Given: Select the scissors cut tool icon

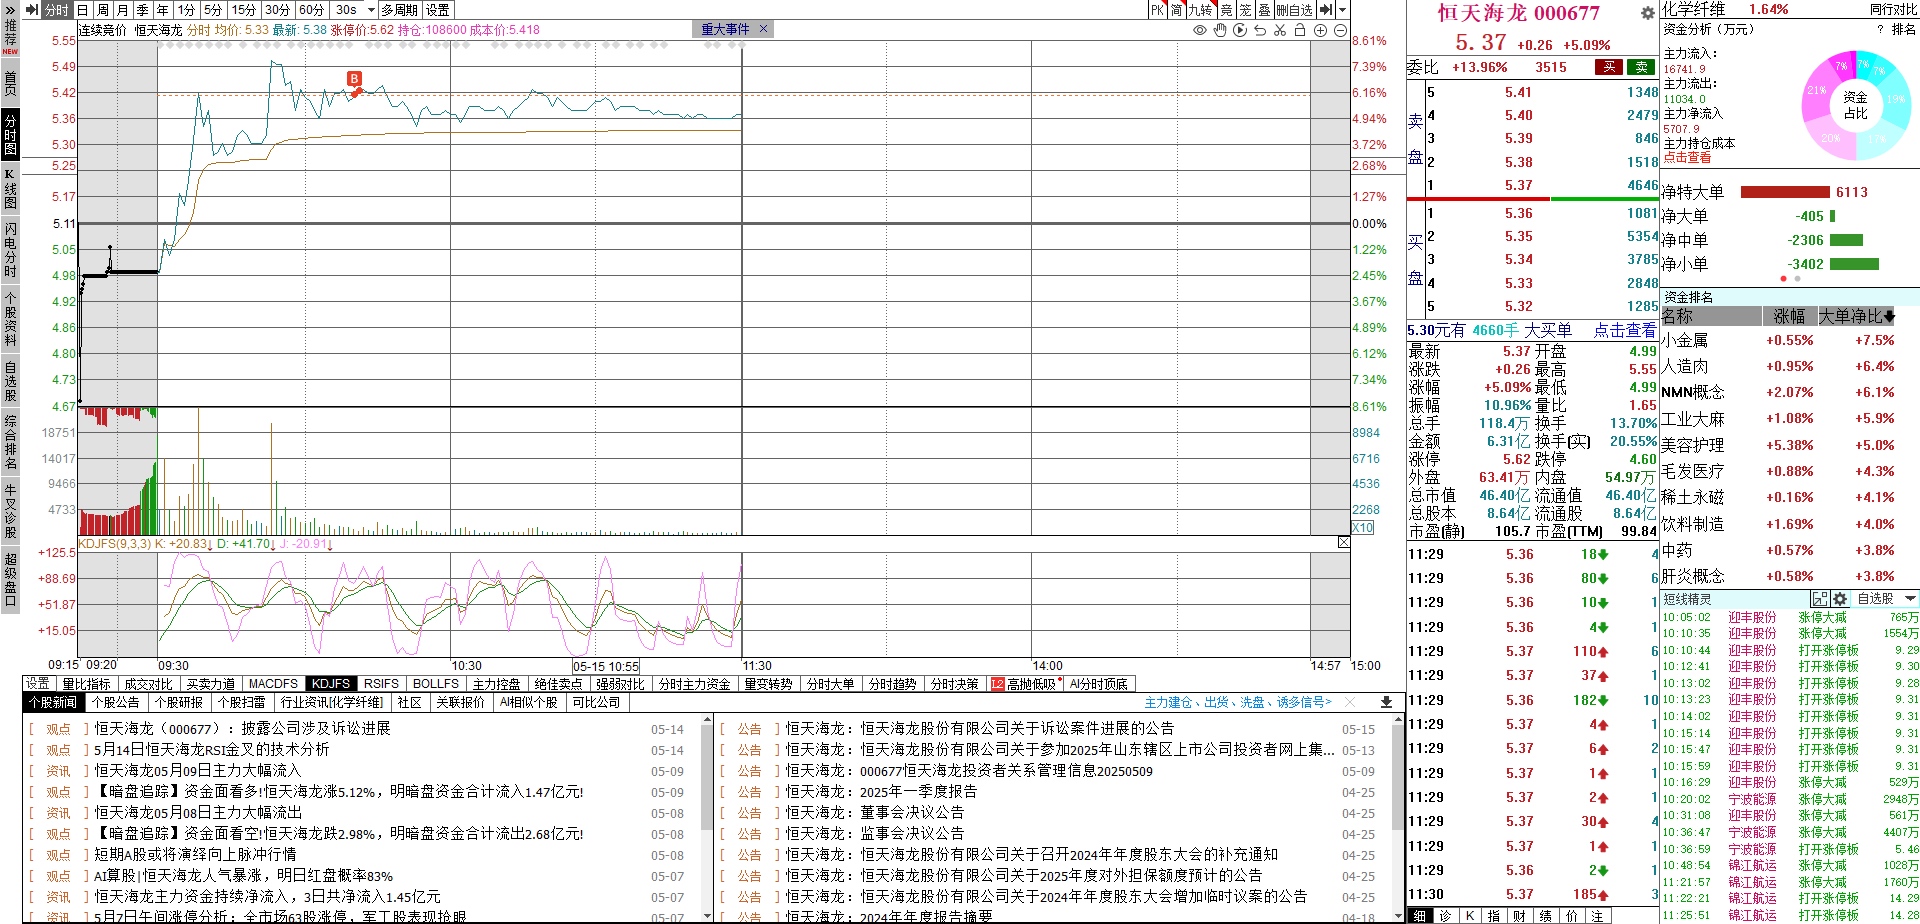Looking at the screenshot, I should pos(1280,30).
